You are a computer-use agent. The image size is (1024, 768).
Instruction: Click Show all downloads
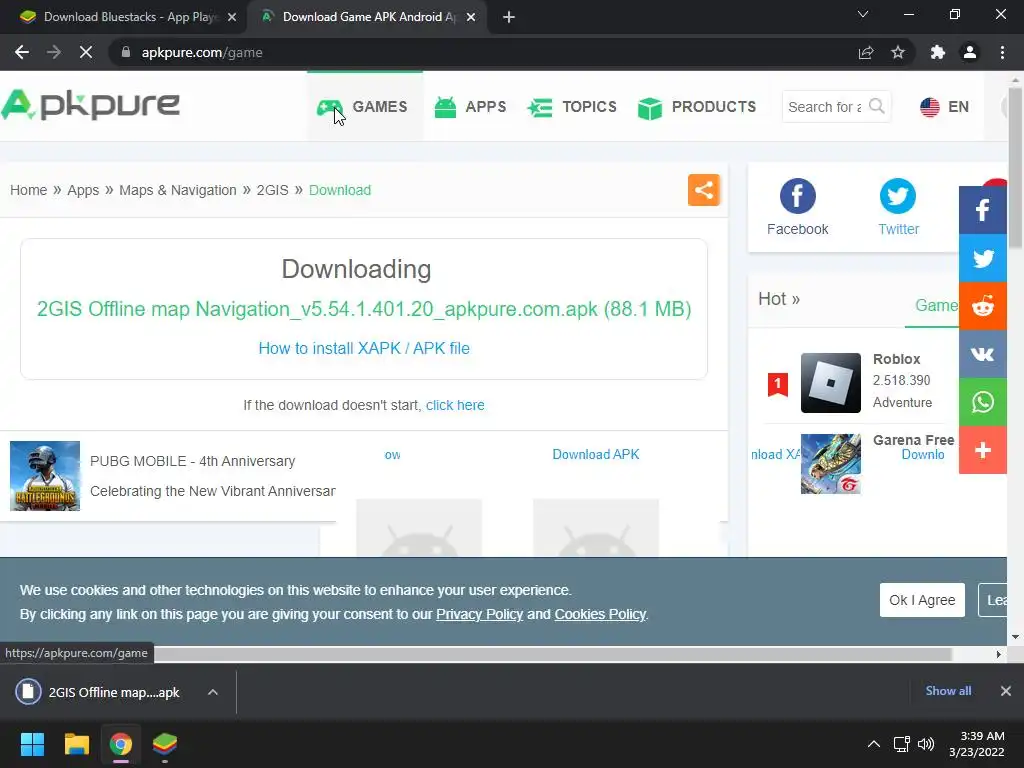click(948, 691)
